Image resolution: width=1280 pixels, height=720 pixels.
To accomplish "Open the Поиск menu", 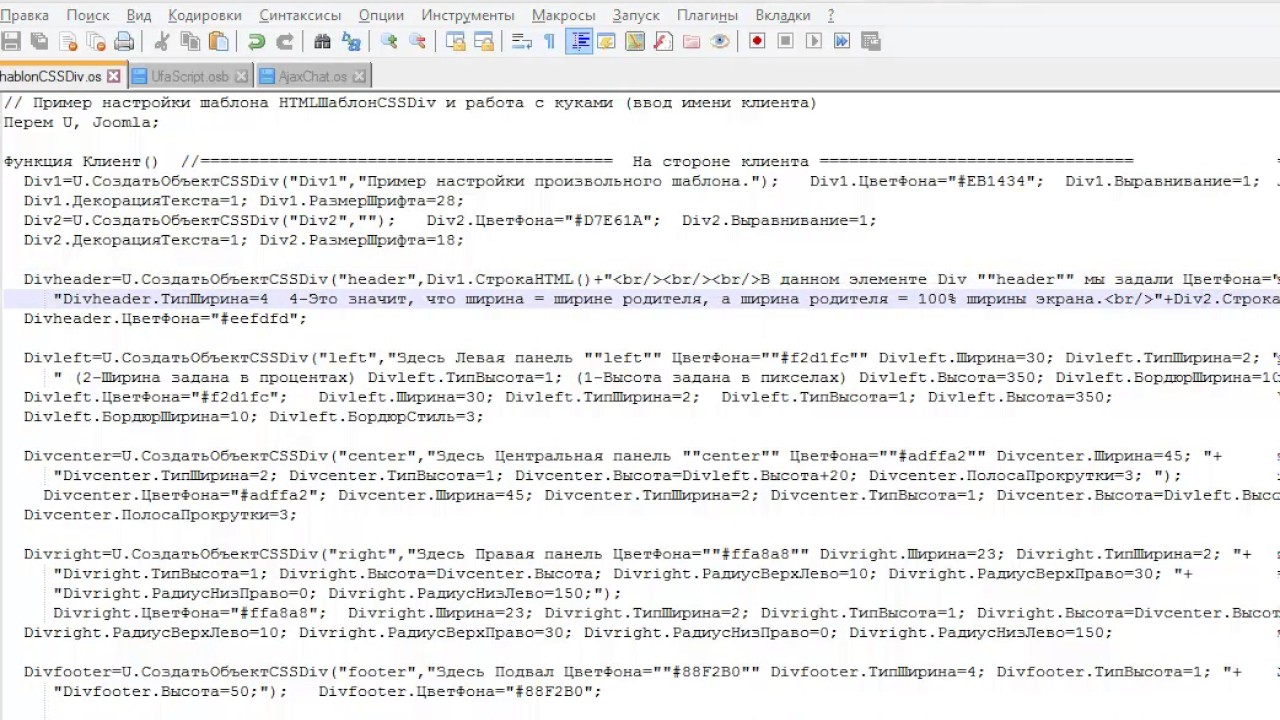I will tap(88, 15).
